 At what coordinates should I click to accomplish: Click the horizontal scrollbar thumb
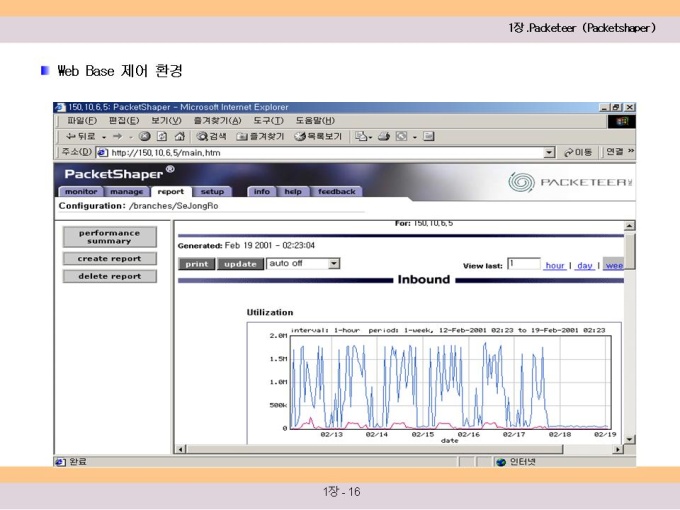tap(375, 449)
